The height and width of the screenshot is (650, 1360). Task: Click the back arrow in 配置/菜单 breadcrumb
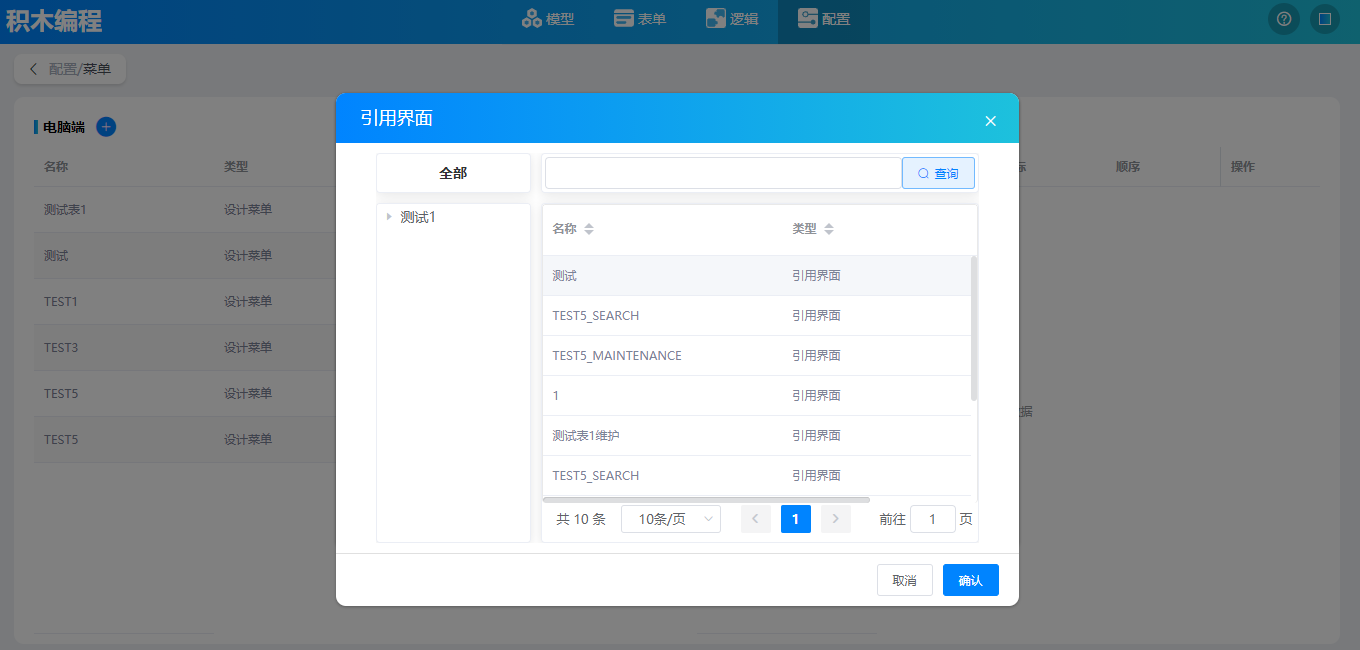click(x=33, y=69)
